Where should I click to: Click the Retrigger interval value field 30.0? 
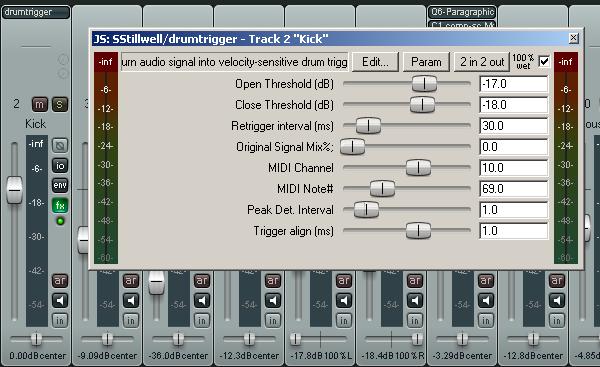coord(514,126)
